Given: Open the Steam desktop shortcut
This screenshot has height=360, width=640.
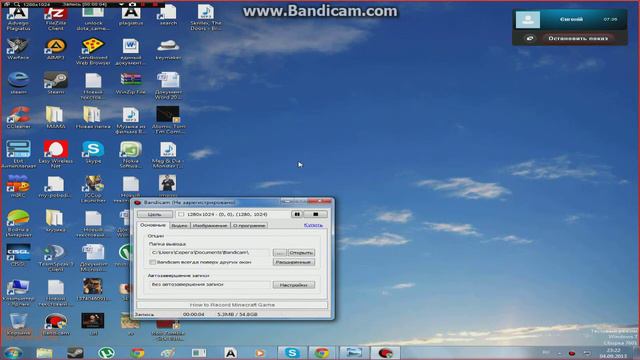Looking at the screenshot, I should (56, 83).
